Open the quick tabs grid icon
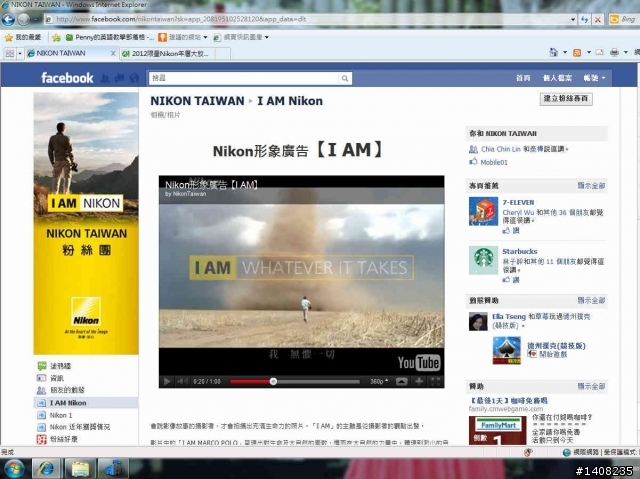640x479 pixels. [x=10, y=53]
